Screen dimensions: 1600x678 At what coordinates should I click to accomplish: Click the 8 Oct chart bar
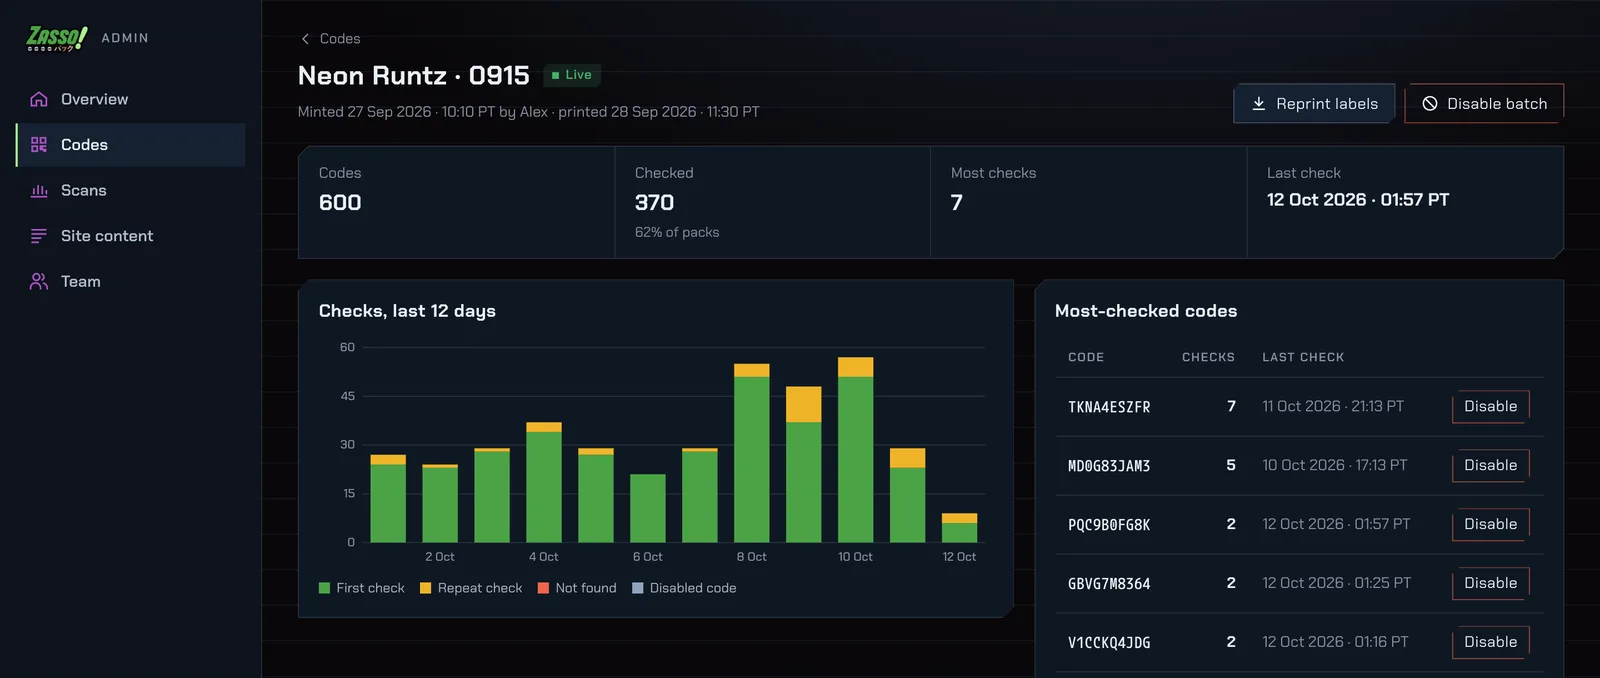point(752,453)
